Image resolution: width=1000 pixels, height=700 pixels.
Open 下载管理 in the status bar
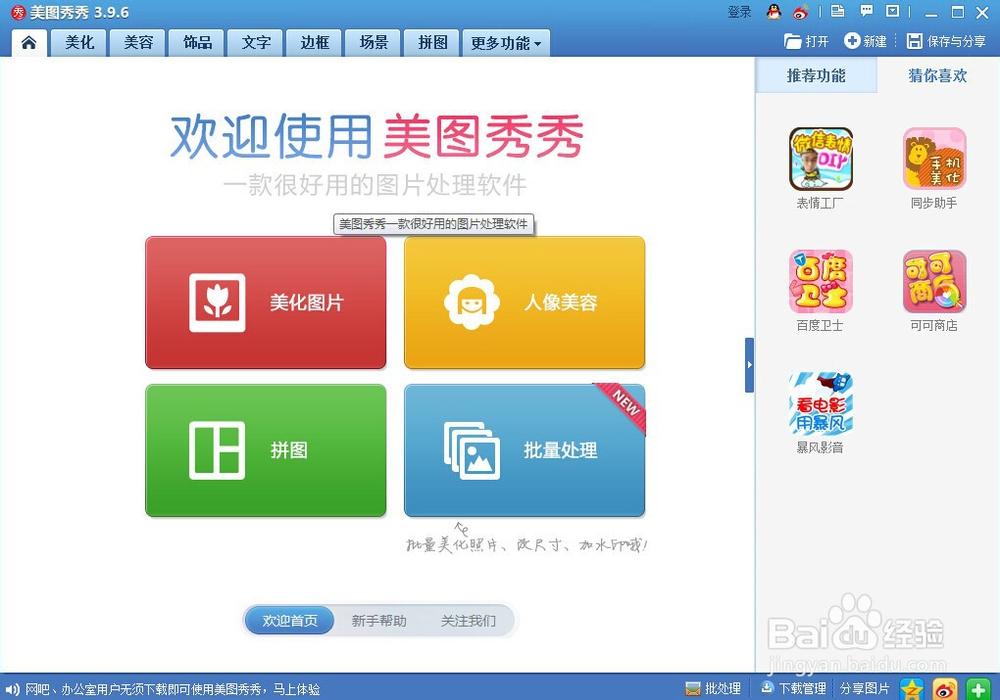coord(793,689)
